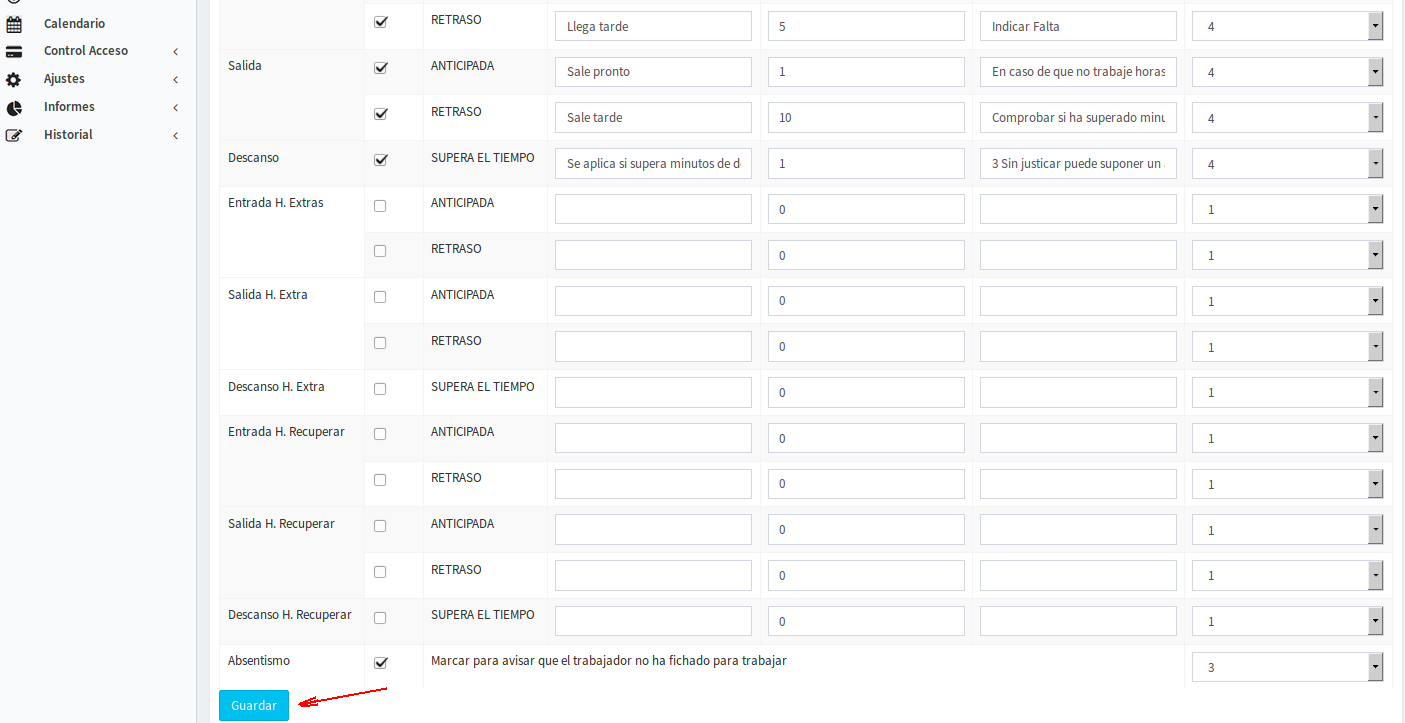Click the Comprobar si ha superado field
This screenshot has height=723, width=1405.
pyautogui.click(x=1078, y=118)
